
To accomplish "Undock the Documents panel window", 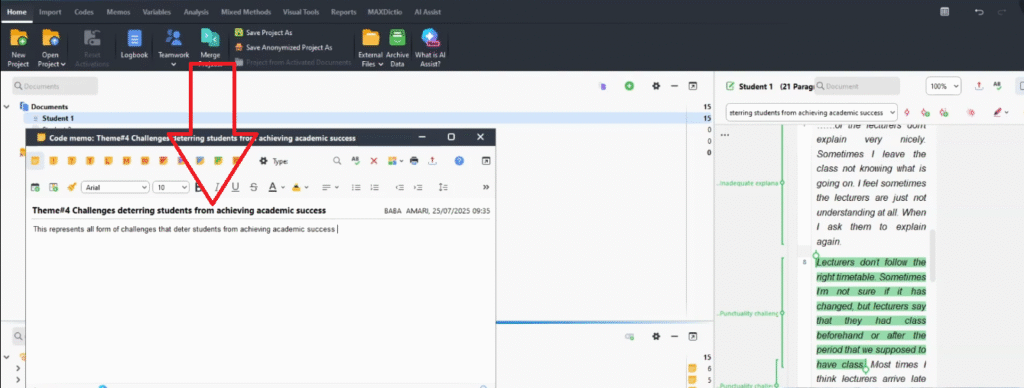I will (693, 86).
